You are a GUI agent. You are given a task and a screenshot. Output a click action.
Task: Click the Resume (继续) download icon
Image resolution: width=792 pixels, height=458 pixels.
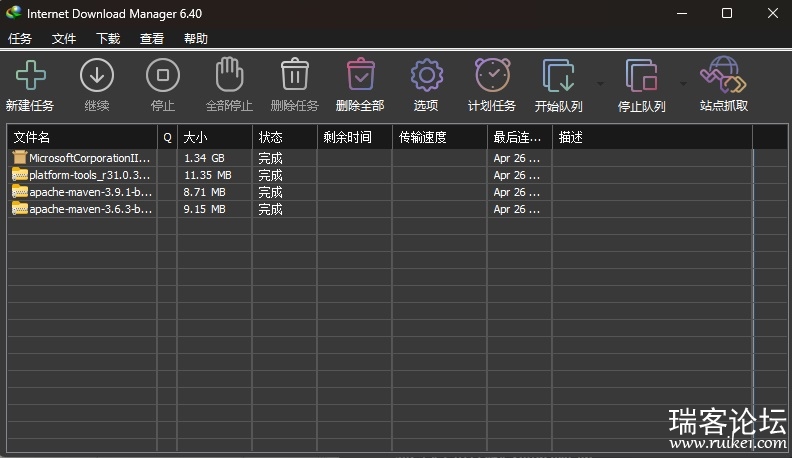[x=96, y=75]
